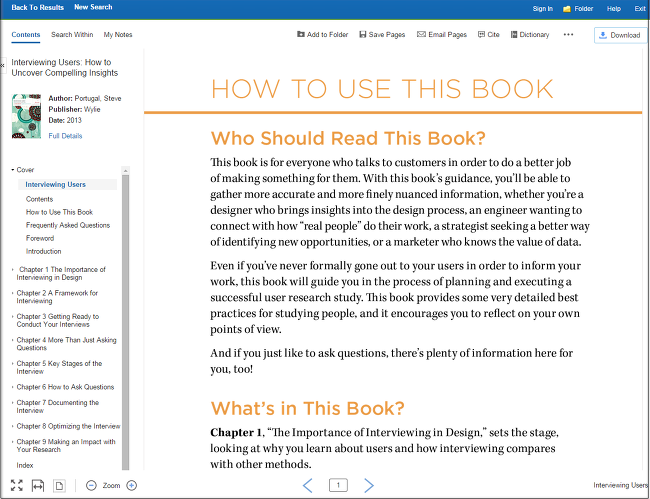Screen dimensions: 650x499
Task: Click the book cover thumbnail
Action: point(27,116)
